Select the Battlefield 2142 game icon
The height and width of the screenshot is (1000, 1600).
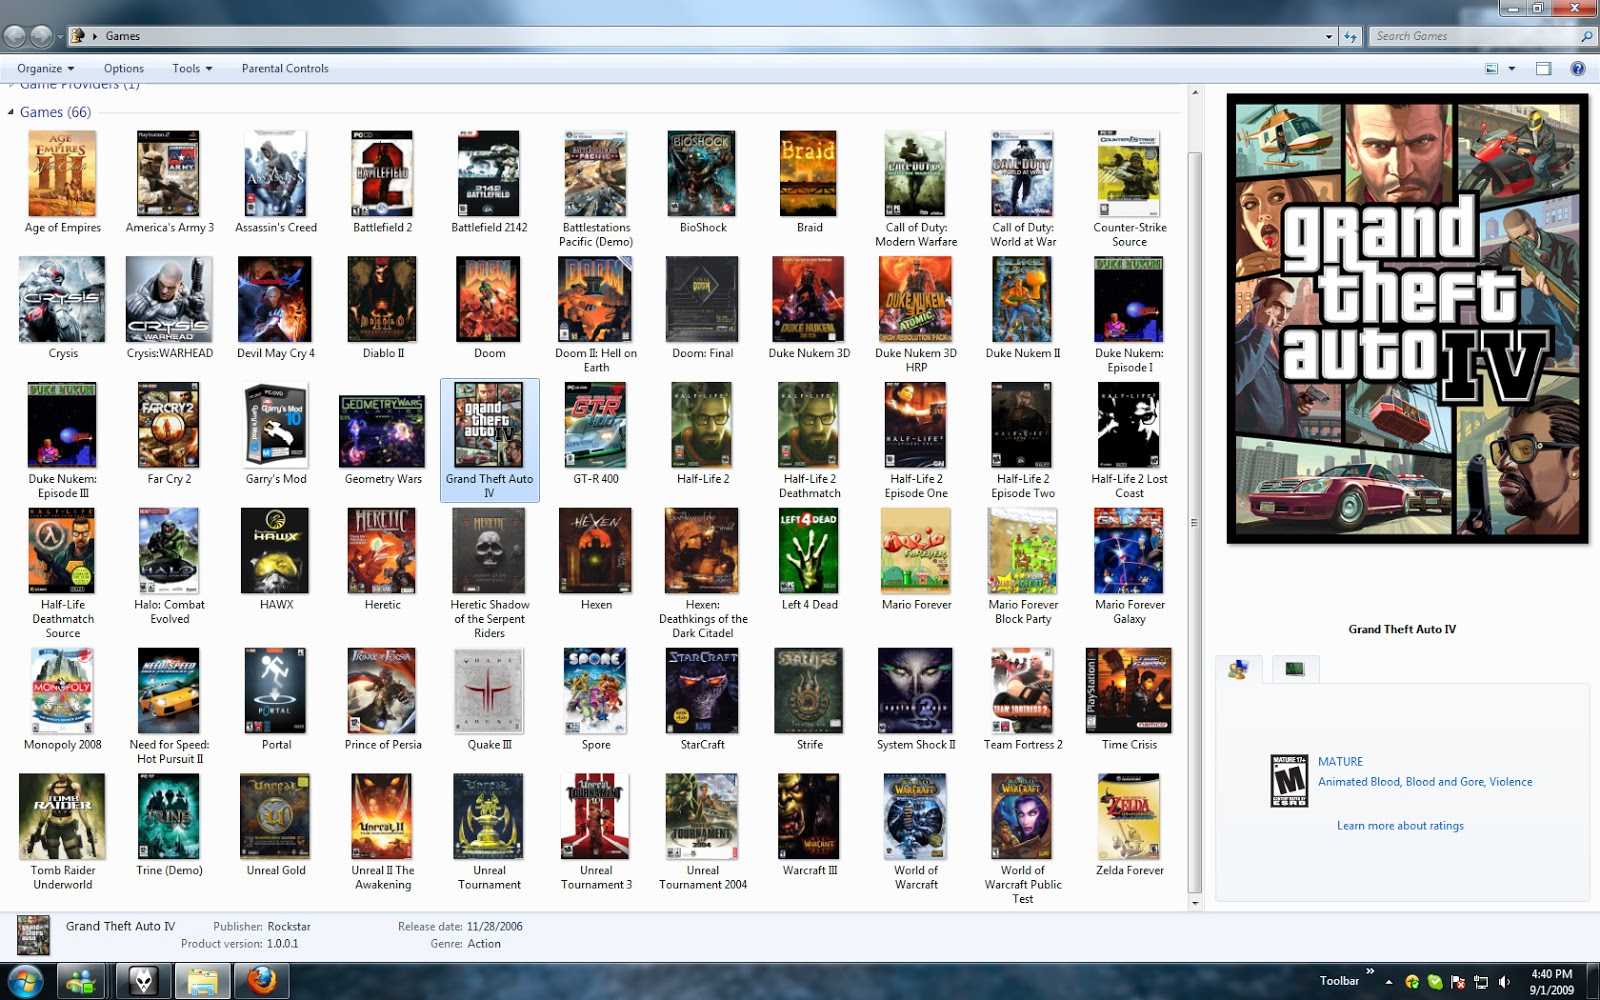[489, 174]
